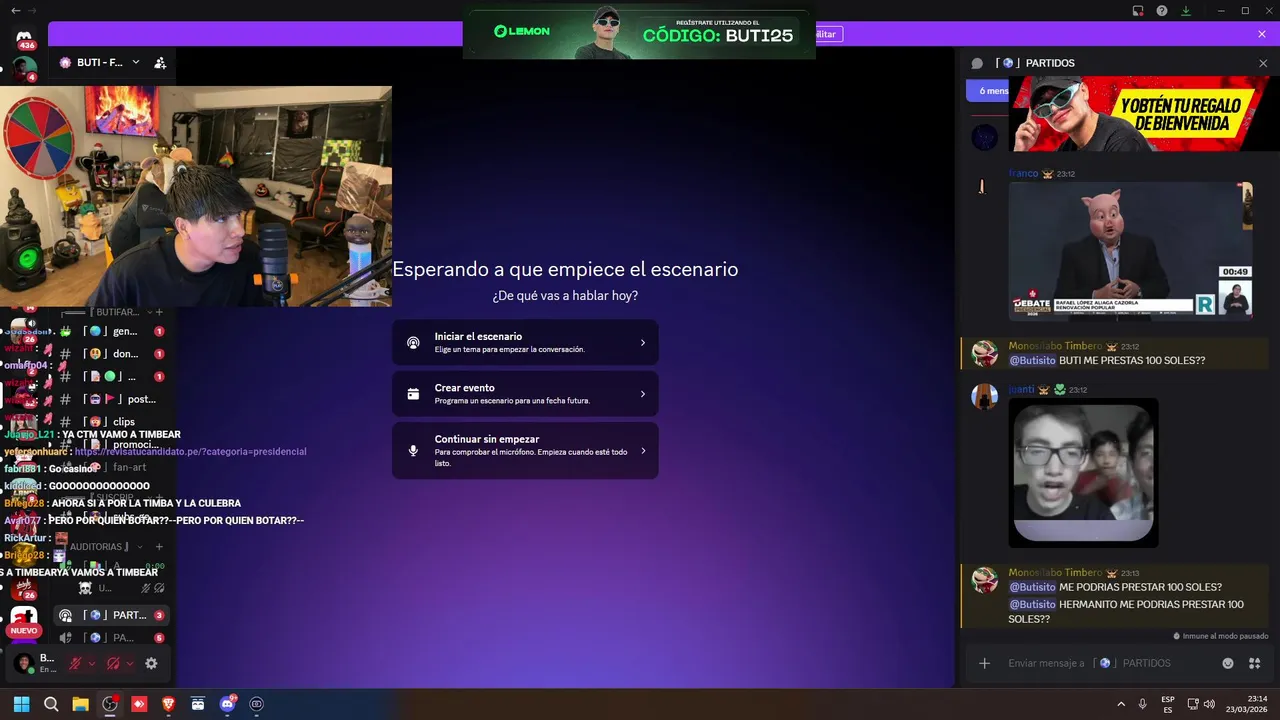Show hidden system tray icons
Screen dimensions: 1280x720
[1121, 704]
